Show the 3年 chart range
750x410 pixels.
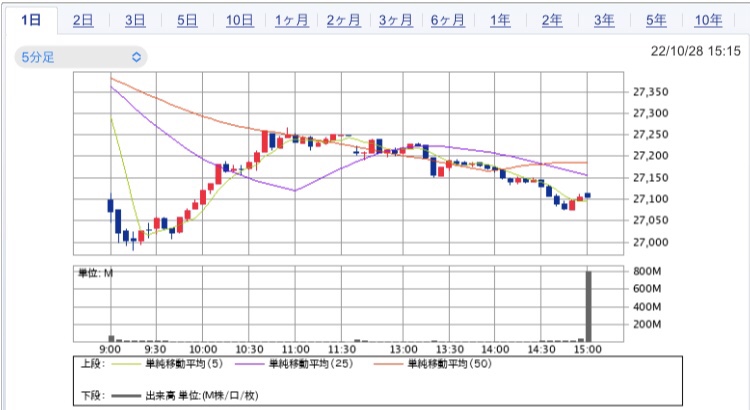click(604, 21)
